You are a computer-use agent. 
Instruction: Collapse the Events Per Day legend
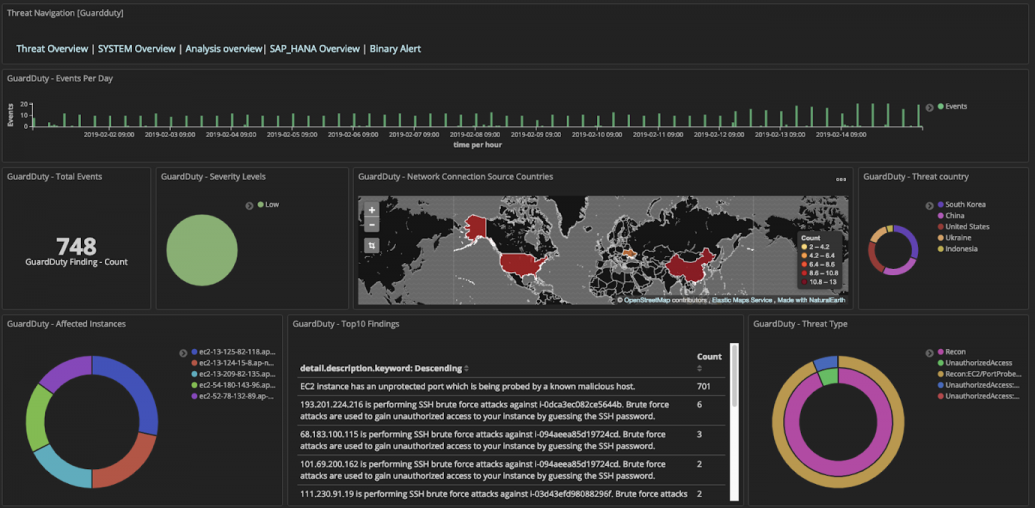coord(929,107)
